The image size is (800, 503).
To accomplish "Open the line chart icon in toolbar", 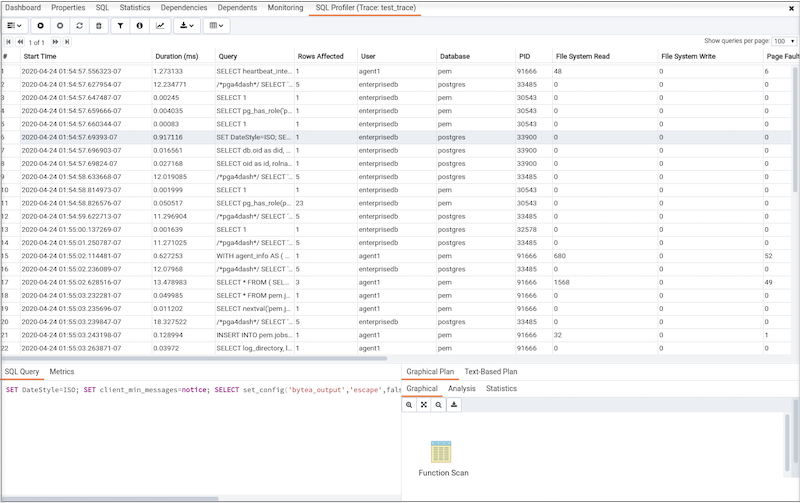I will pos(160,26).
